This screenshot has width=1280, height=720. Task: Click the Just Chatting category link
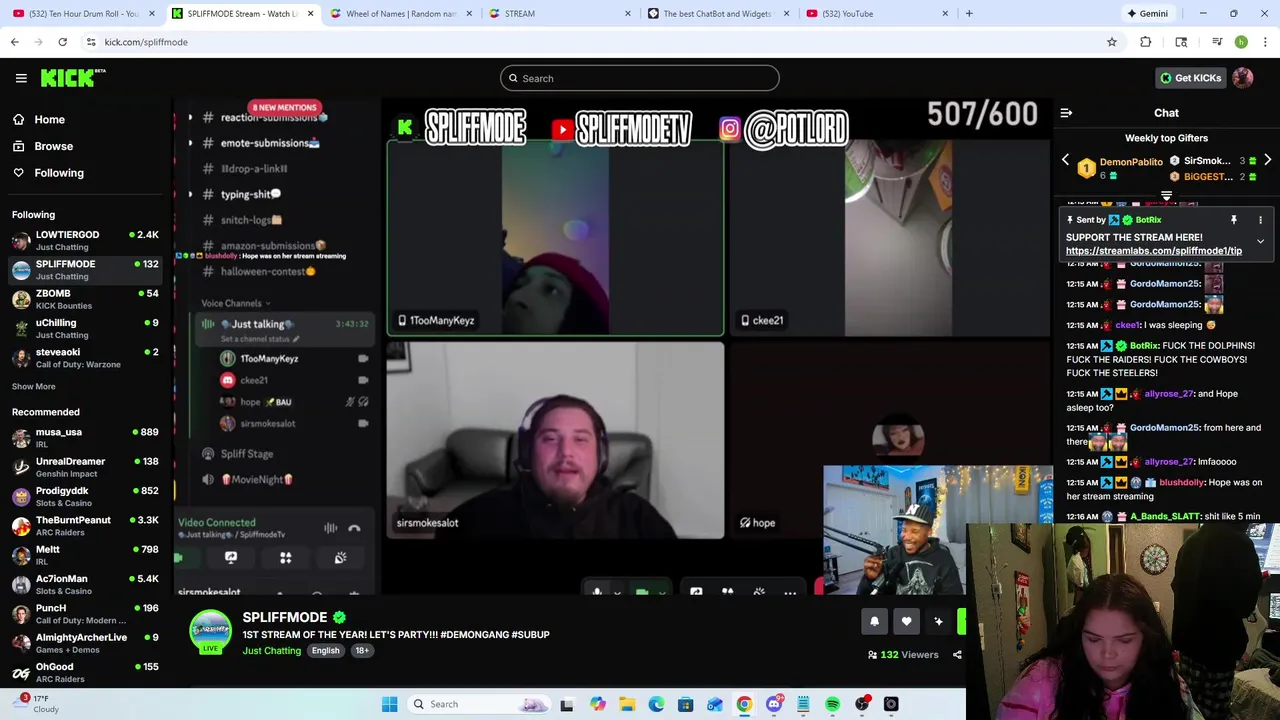point(271,651)
